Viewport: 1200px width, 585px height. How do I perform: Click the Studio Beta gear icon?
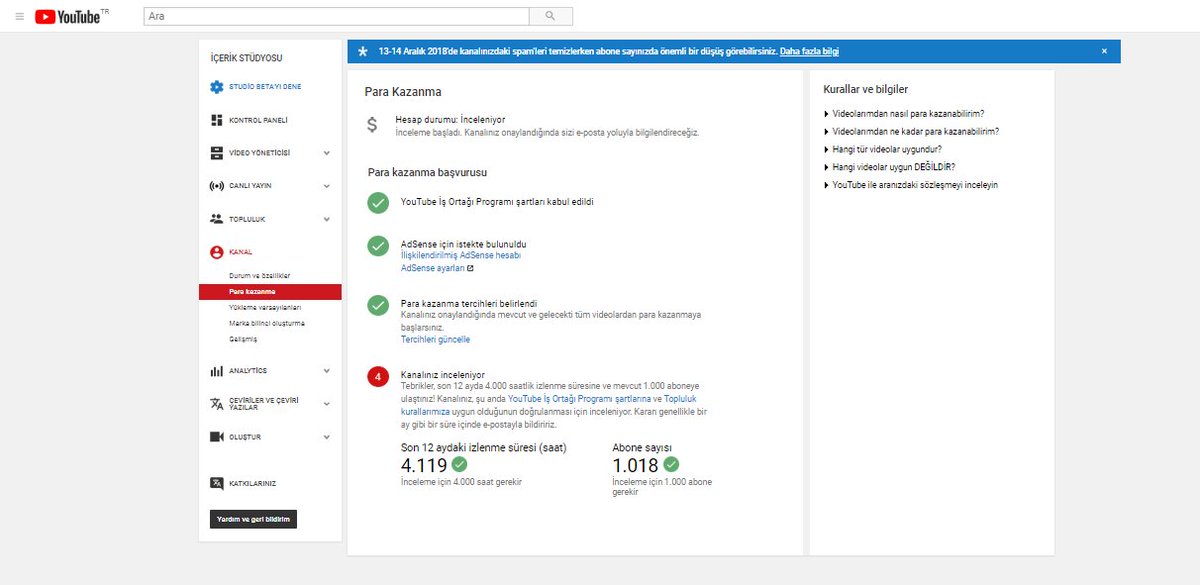pos(216,87)
